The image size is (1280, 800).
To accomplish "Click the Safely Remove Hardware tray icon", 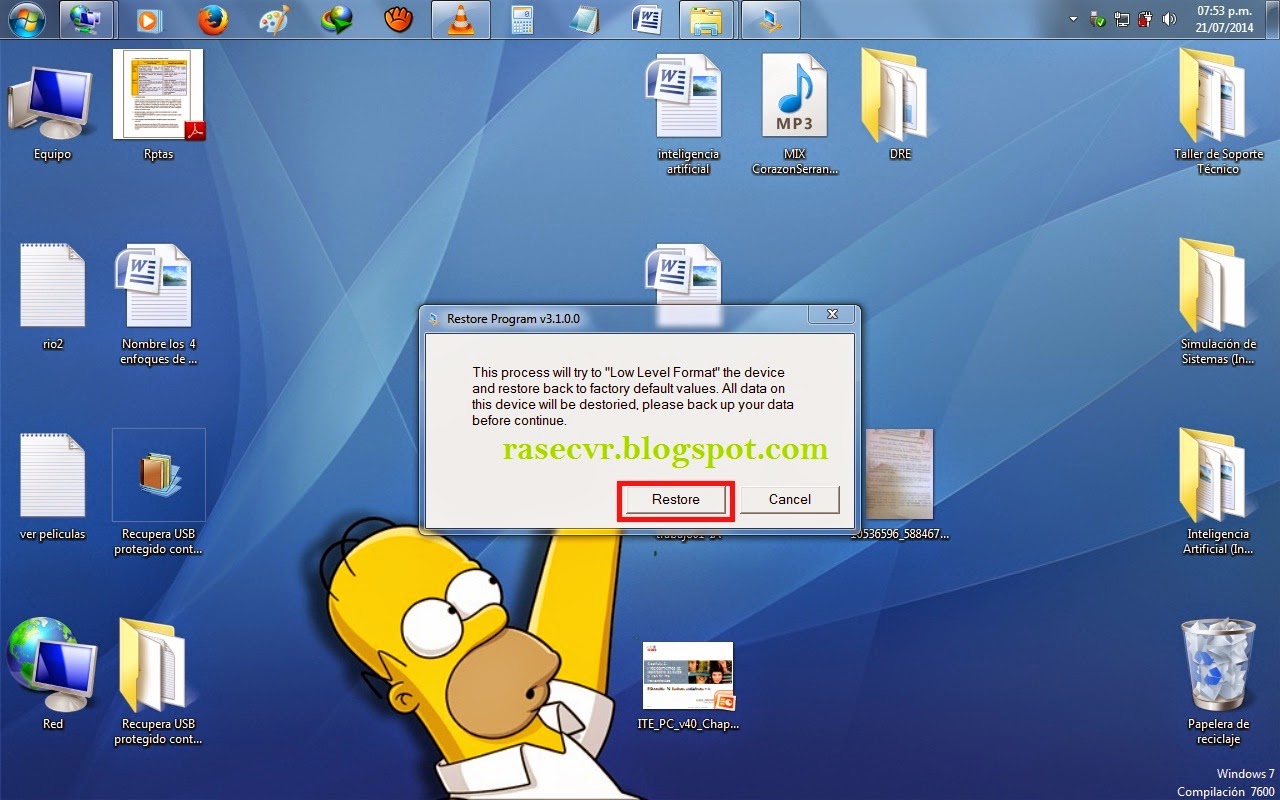I will [x=1098, y=19].
